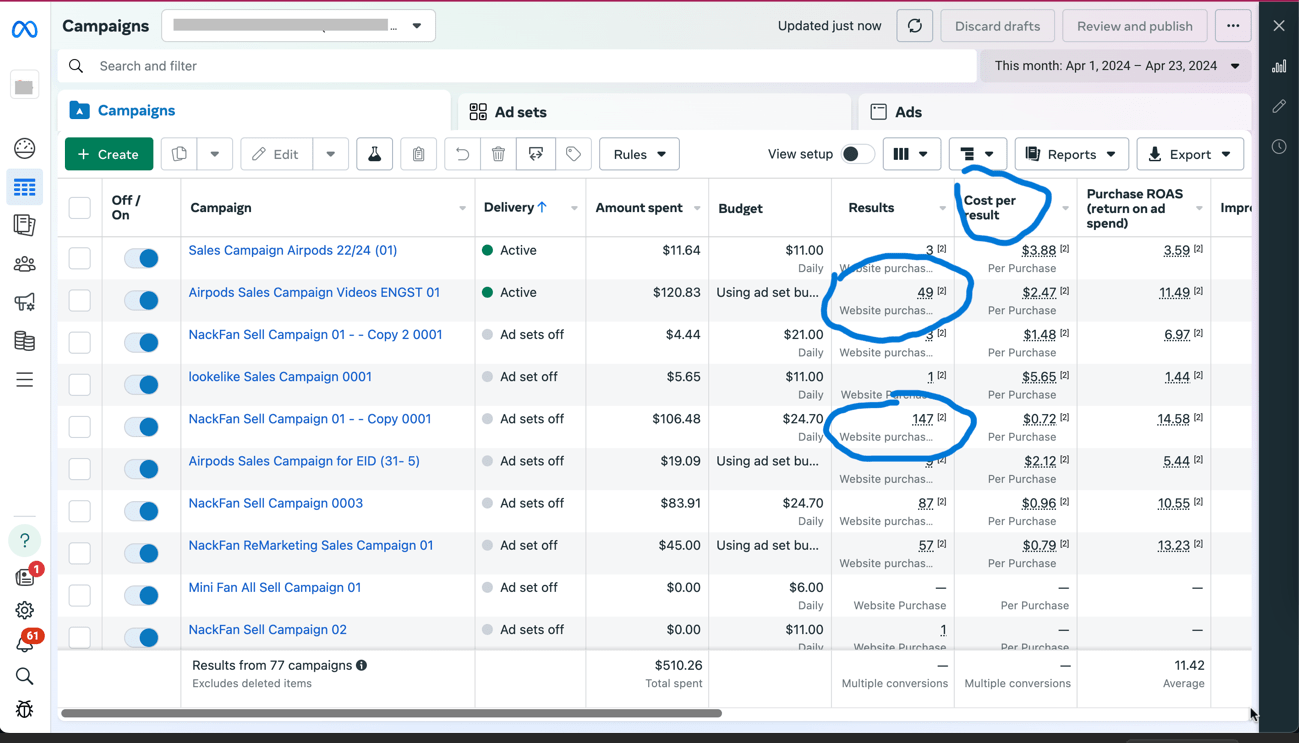Open the history clock in right panel
The width and height of the screenshot is (1299, 743).
1279,146
